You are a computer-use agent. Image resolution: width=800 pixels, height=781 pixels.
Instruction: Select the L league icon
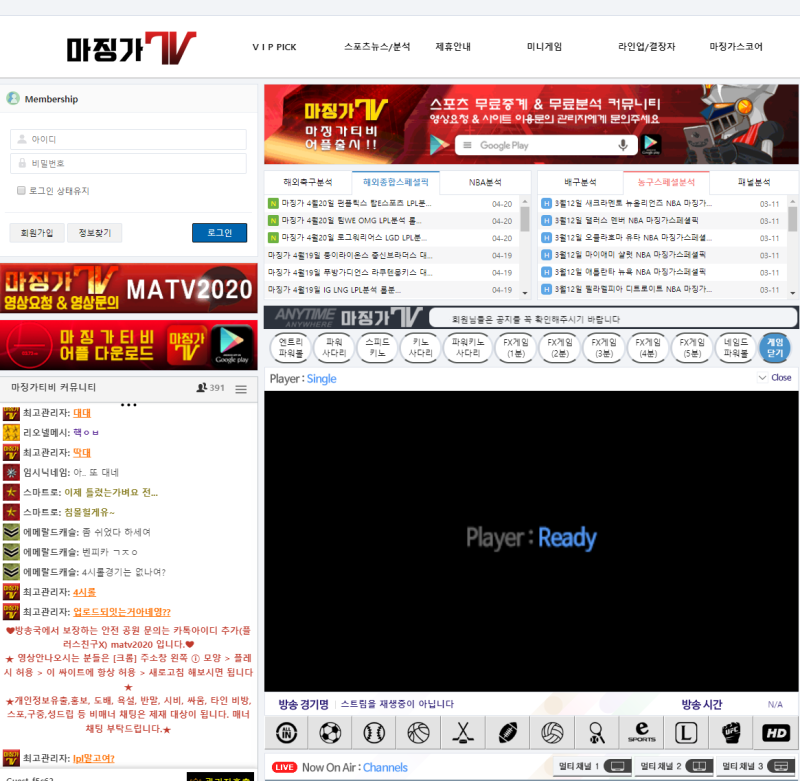coord(686,733)
